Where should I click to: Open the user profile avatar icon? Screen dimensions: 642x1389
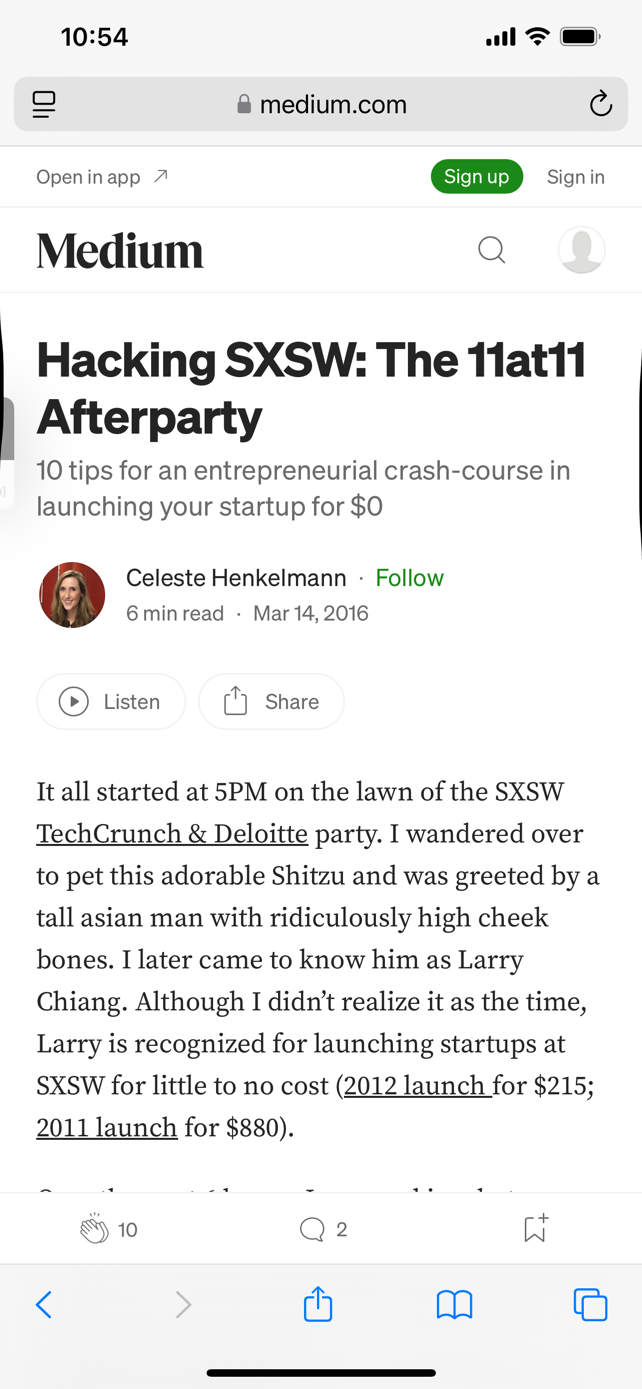coord(581,249)
